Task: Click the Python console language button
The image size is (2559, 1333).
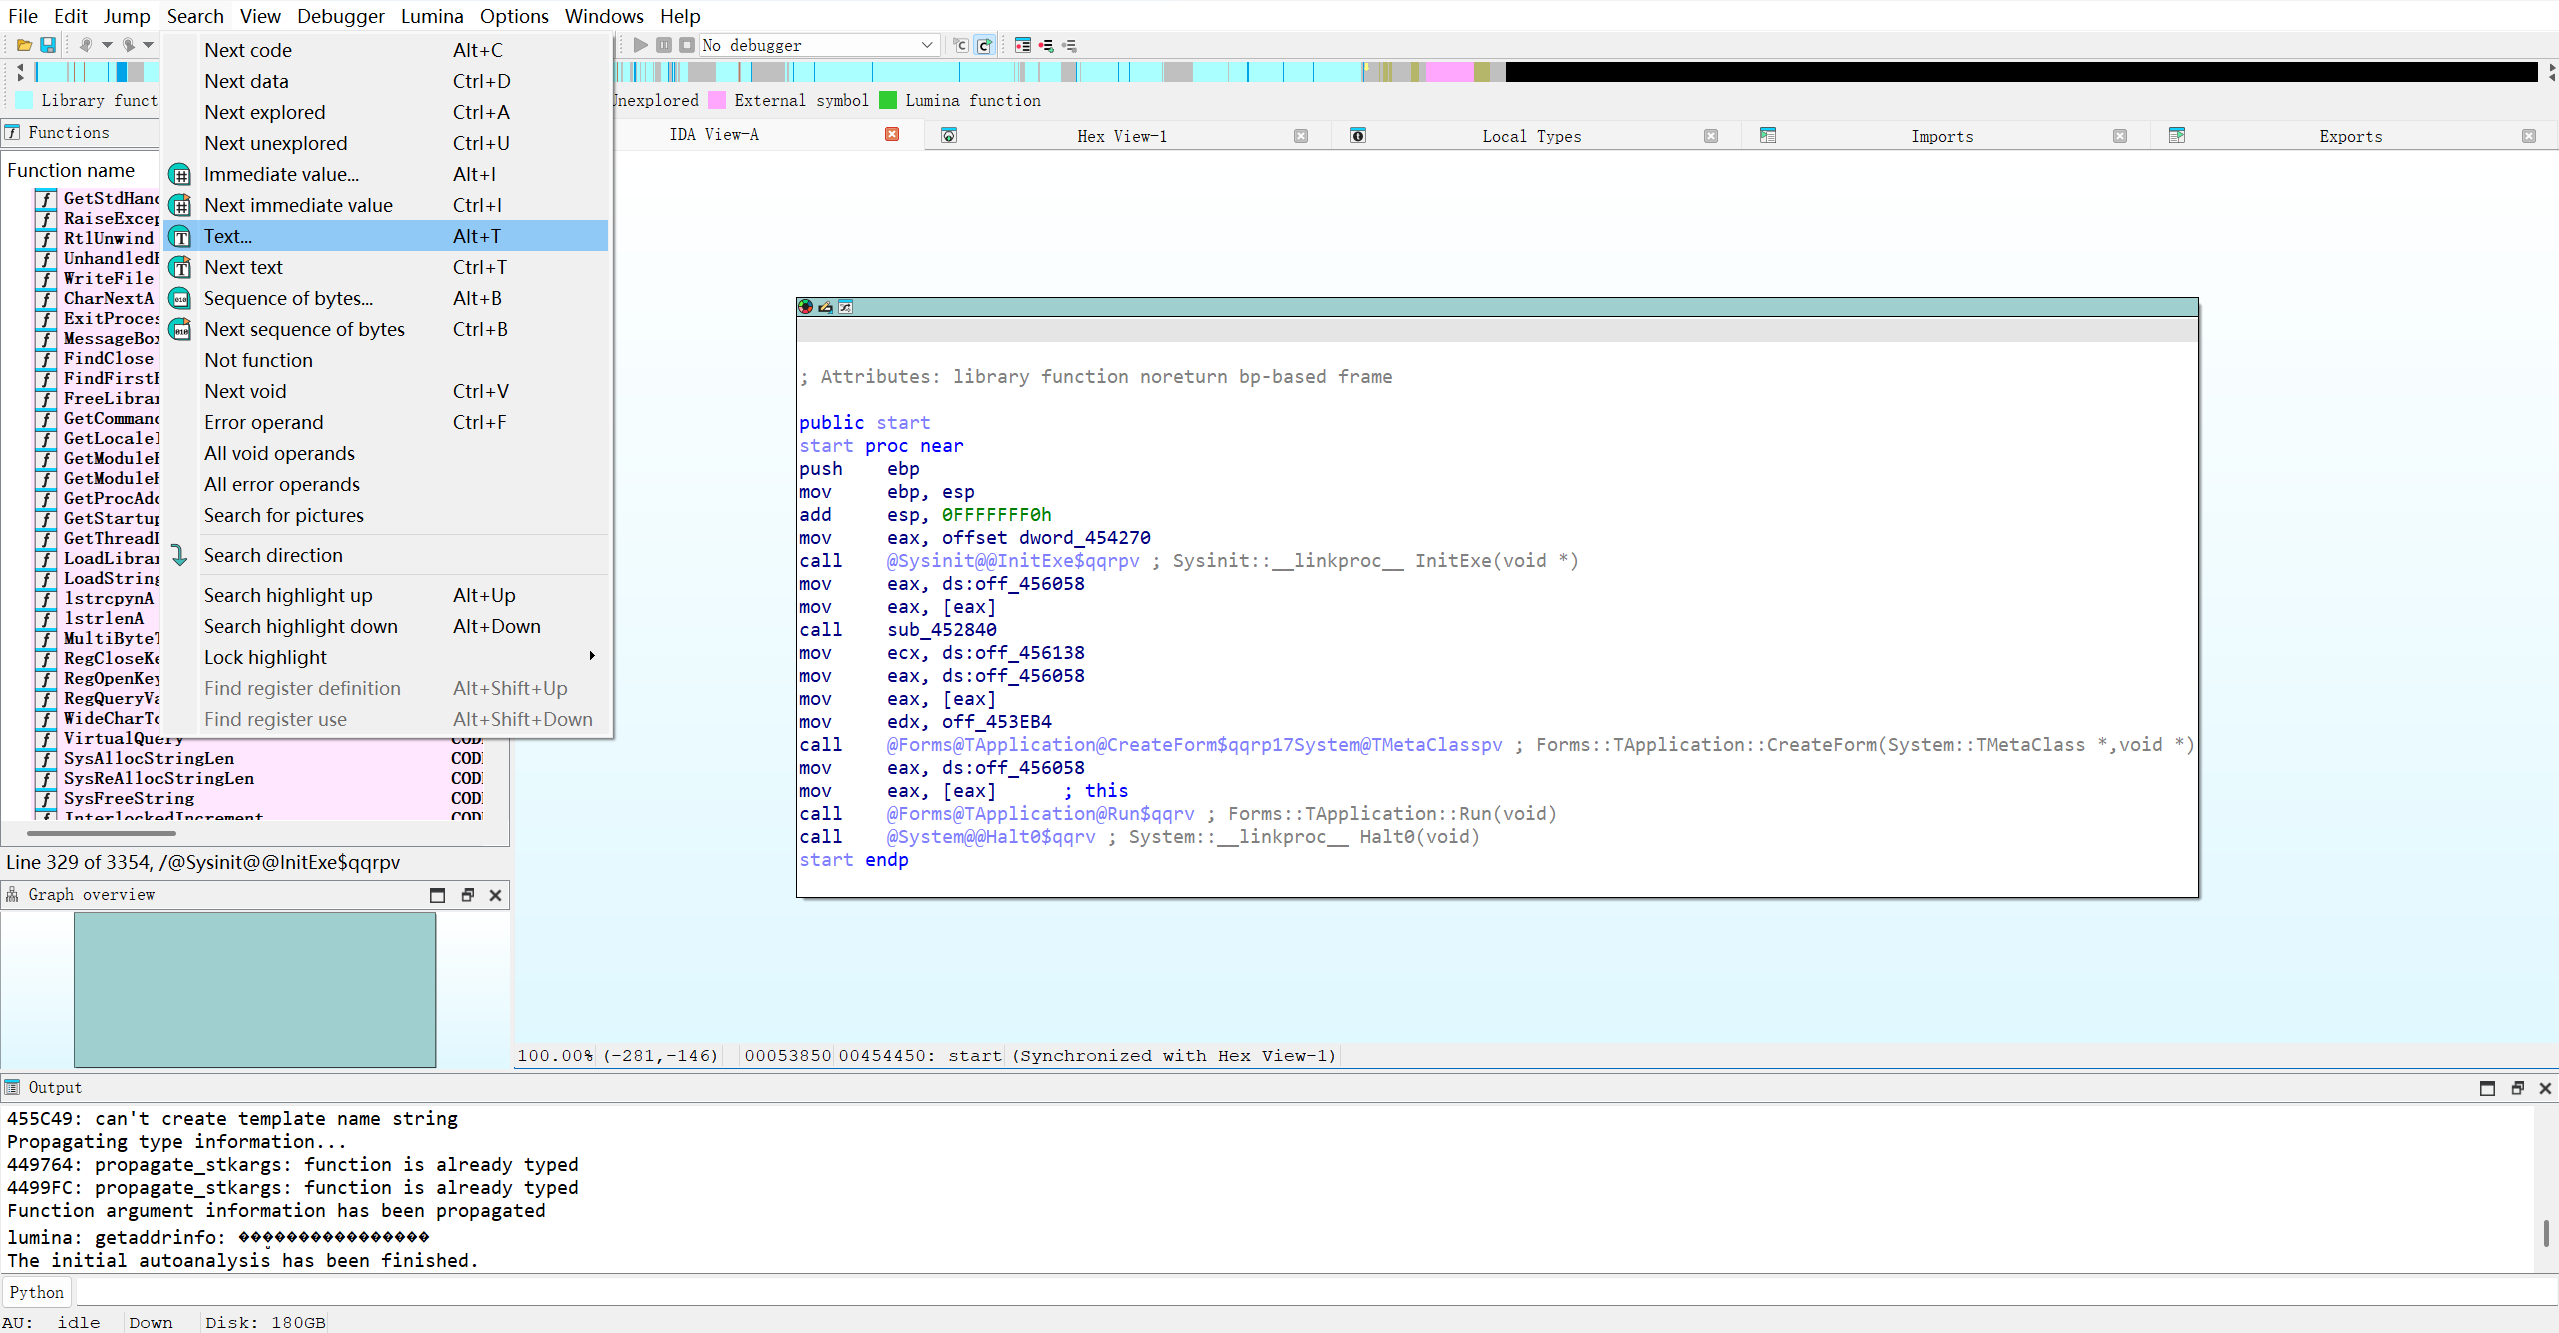Action: pyautogui.click(x=36, y=1292)
